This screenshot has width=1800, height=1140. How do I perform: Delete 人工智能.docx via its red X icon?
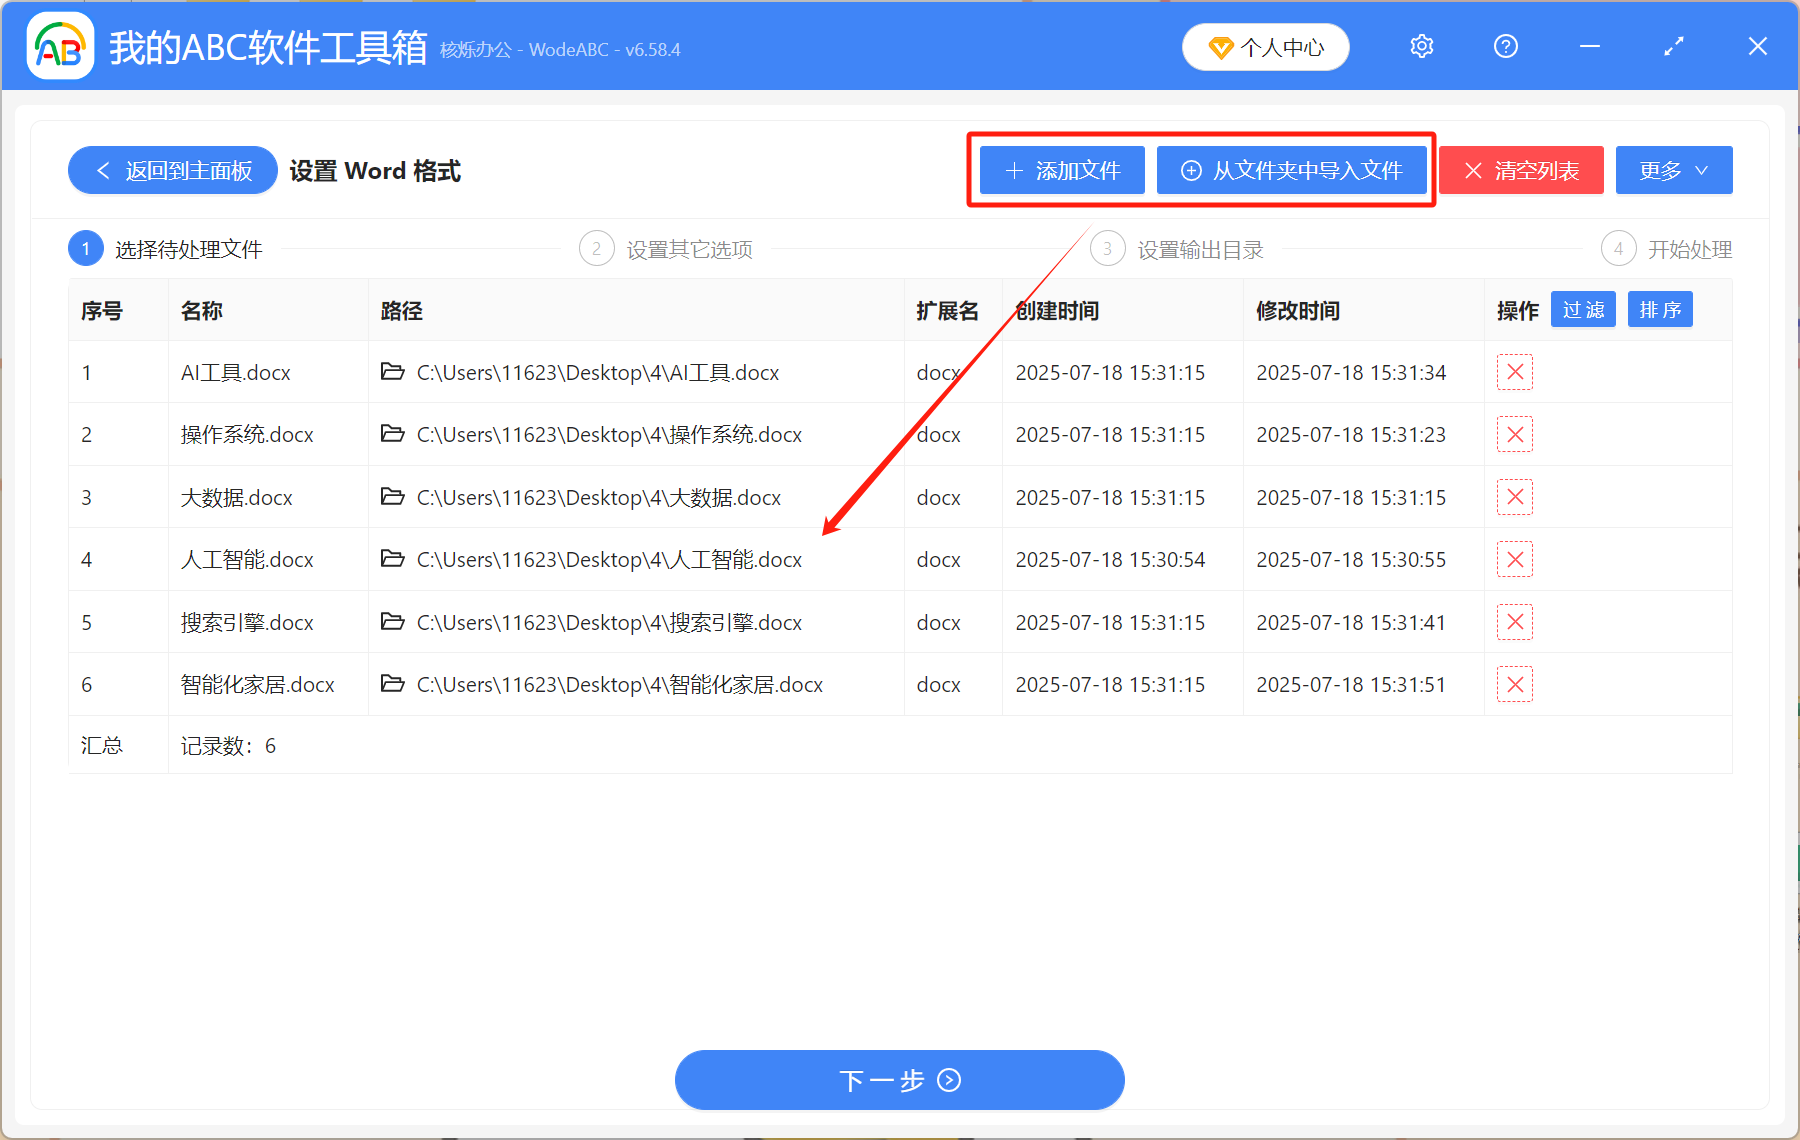coord(1515,559)
